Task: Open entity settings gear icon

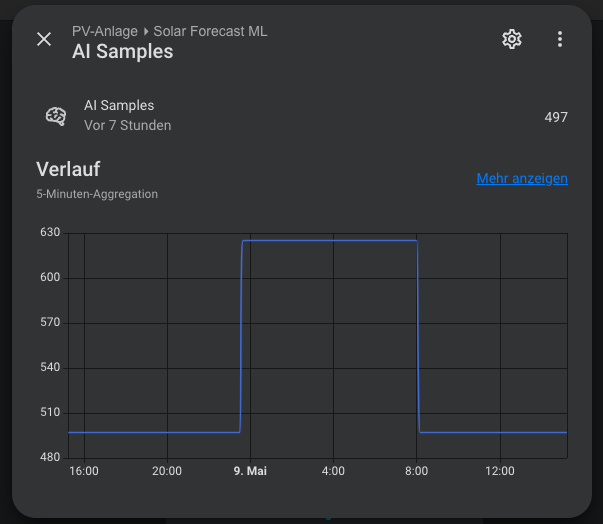Action: click(x=512, y=39)
